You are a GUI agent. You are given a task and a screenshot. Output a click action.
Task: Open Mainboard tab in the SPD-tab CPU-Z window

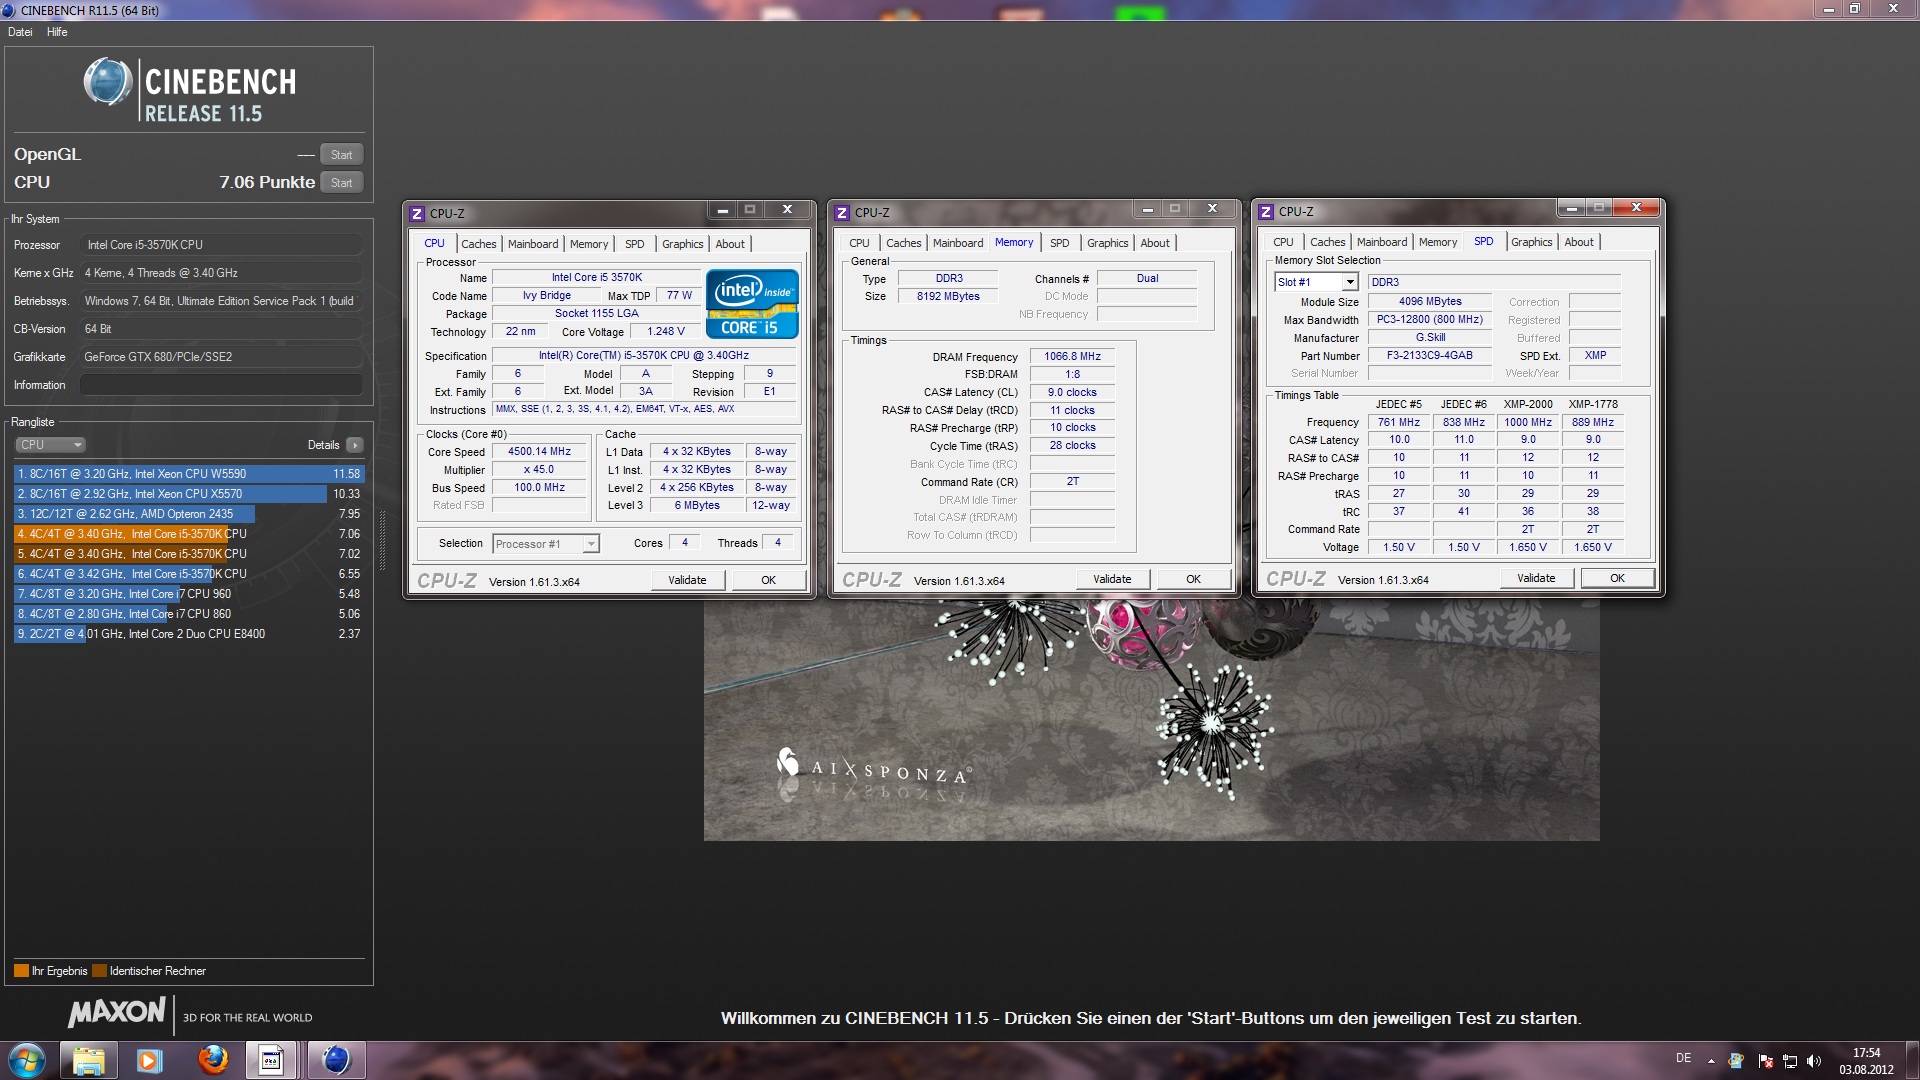pyautogui.click(x=1381, y=242)
